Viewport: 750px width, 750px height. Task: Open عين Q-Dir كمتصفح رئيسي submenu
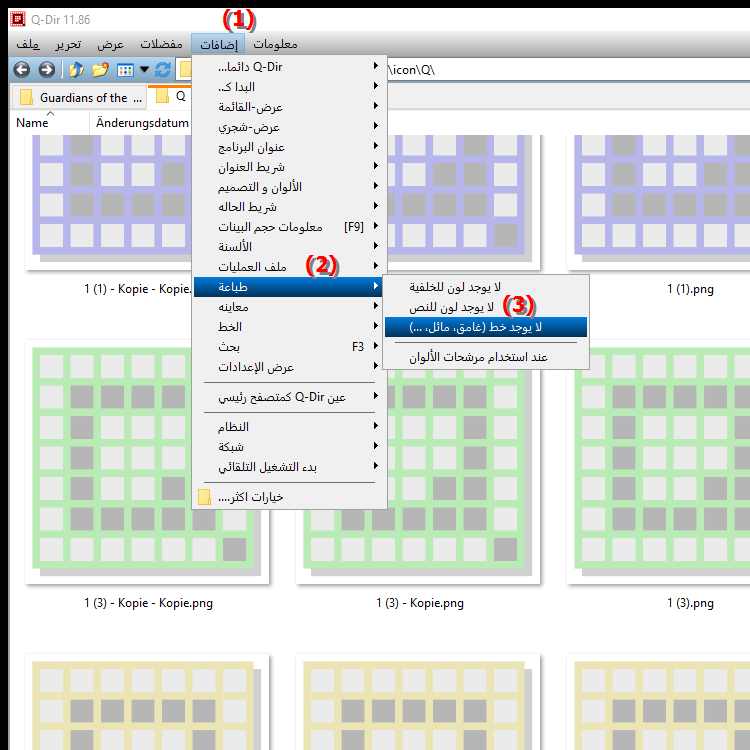[x=287, y=397]
